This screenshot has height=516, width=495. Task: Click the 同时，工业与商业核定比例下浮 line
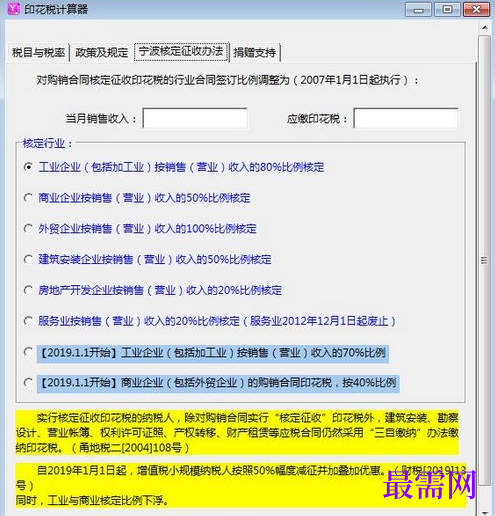[x=92, y=500]
